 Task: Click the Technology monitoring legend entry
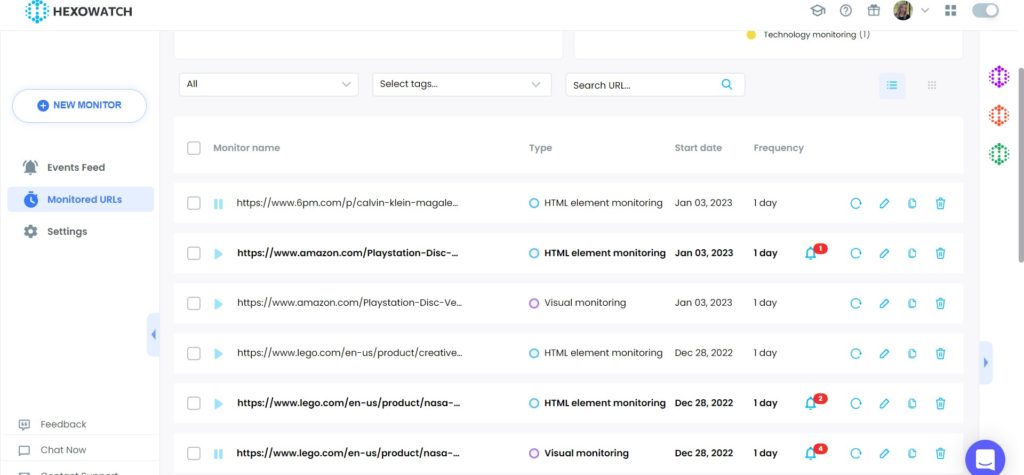808,35
